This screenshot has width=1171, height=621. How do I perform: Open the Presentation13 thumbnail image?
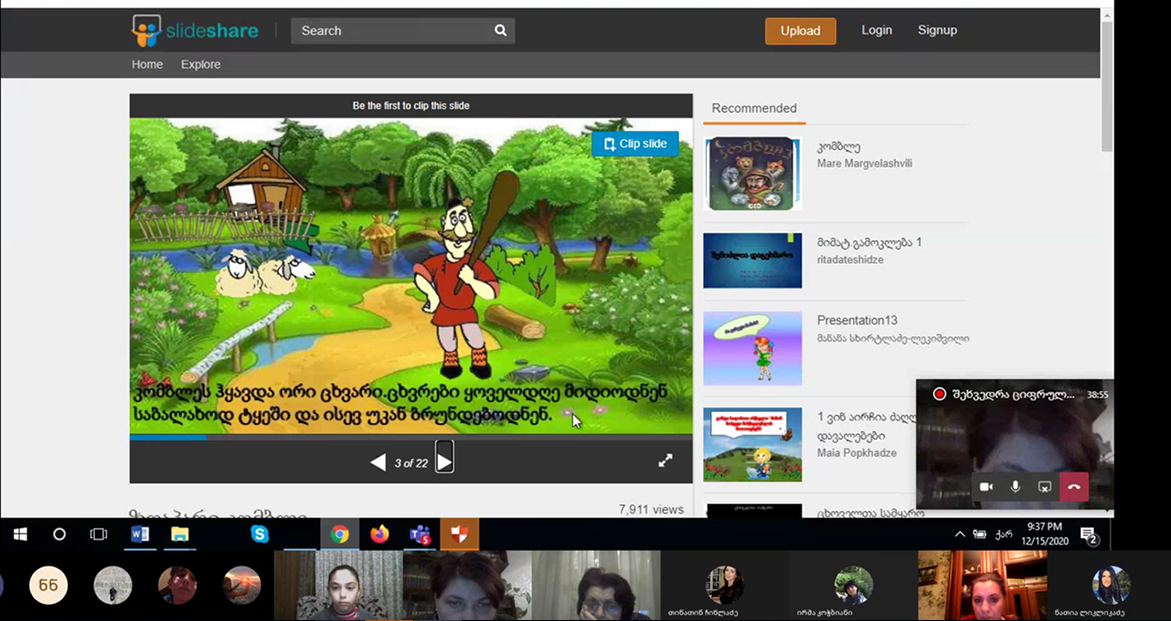pos(753,348)
